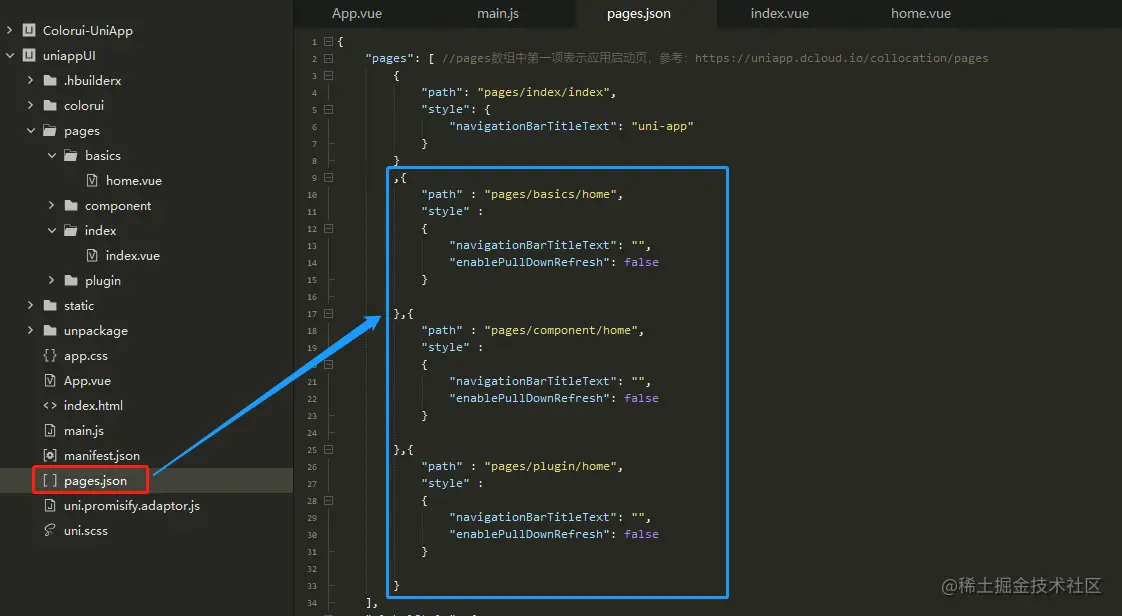1122x616 pixels.
Task: Click the uniappUI project icon
Action: tap(29, 55)
